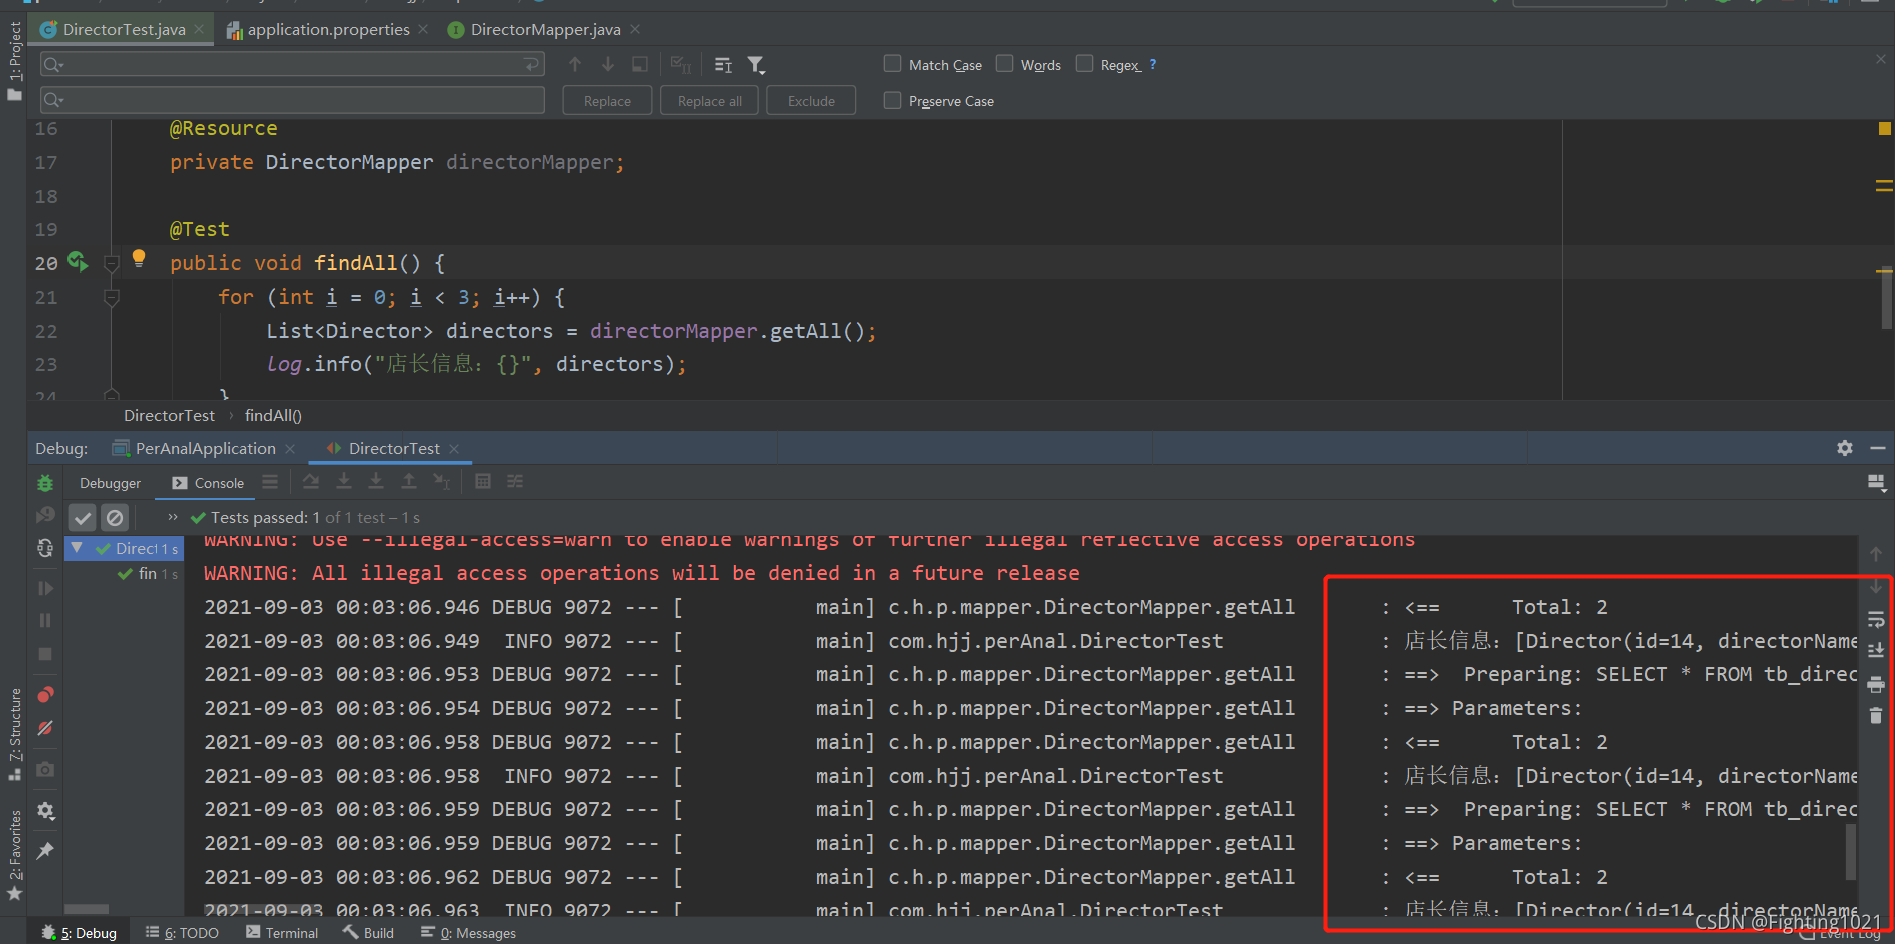The width and height of the screenshot is (1895, 944).
Task: Click the Rerun failed tests icon
Action: [x=45, y=515]
